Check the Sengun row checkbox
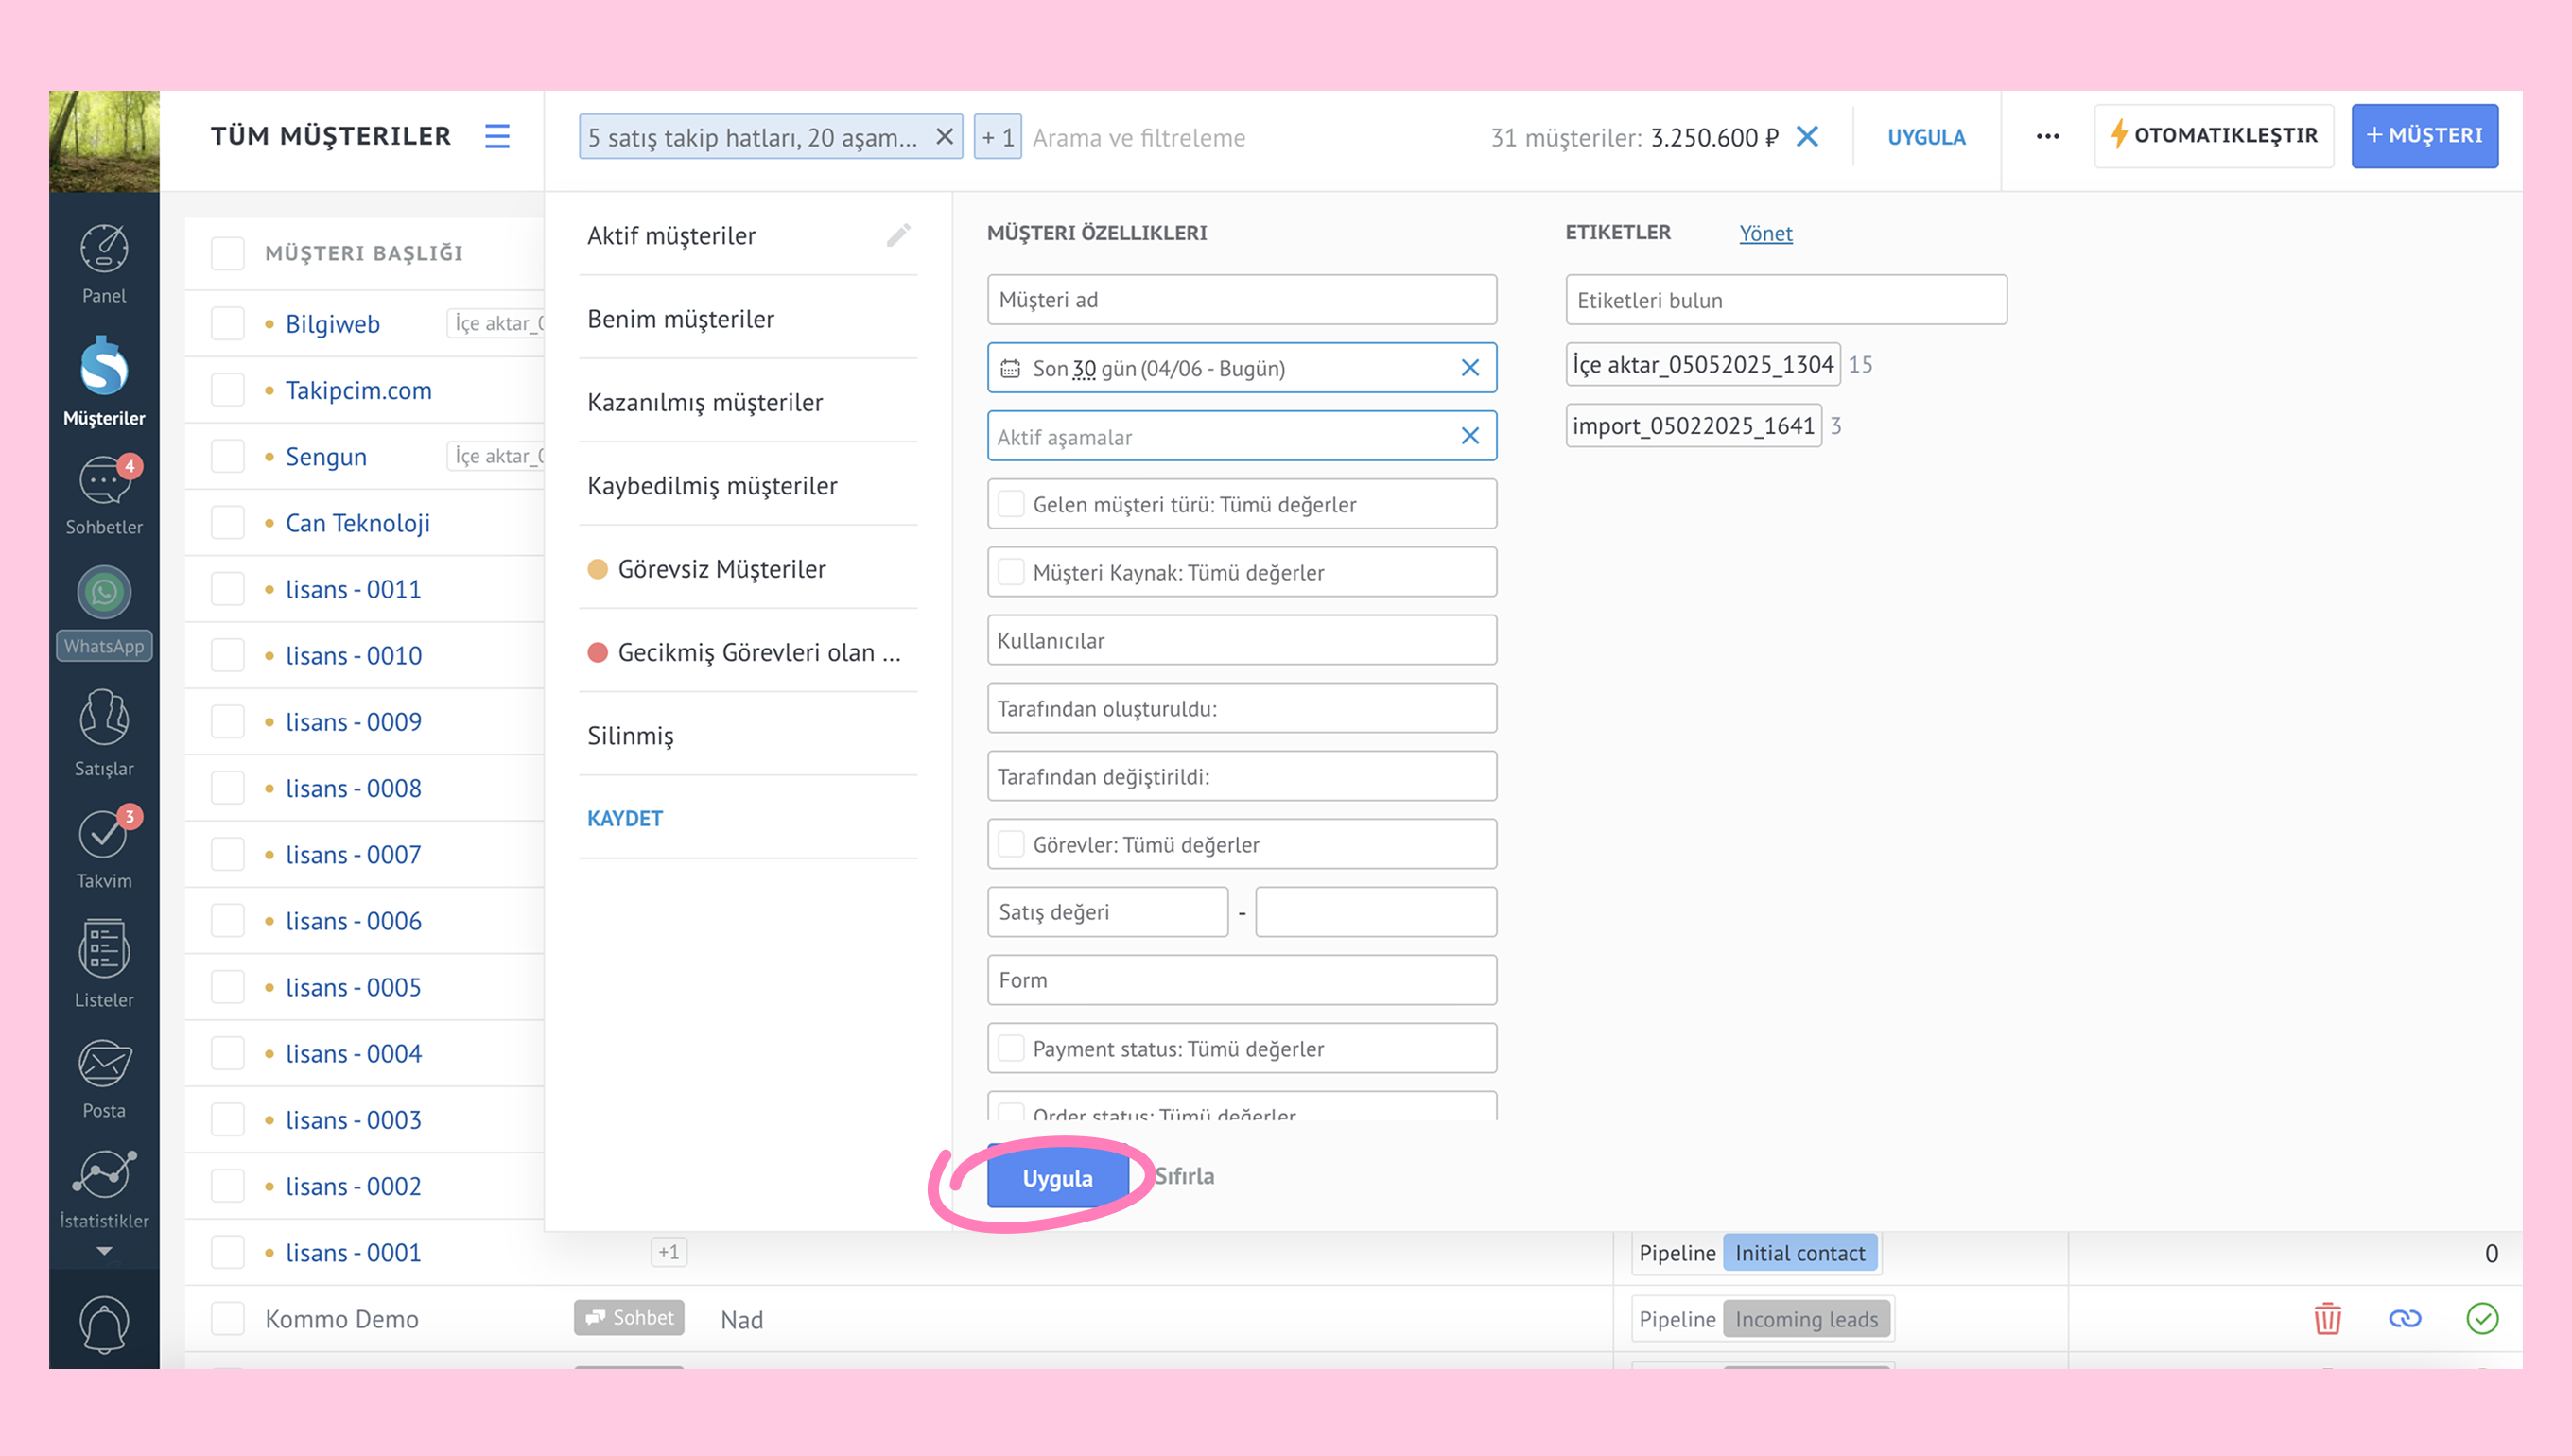 point(227,456)
